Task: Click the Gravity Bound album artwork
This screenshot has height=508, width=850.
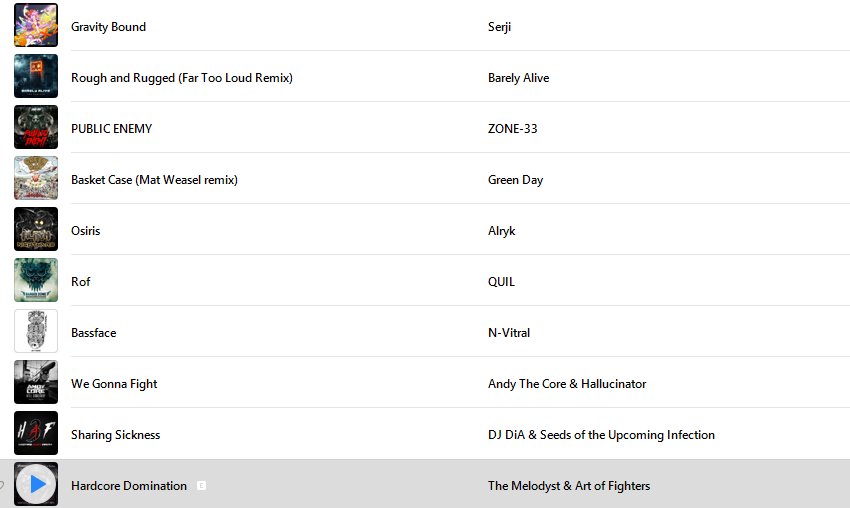Action: pos(36,25)
